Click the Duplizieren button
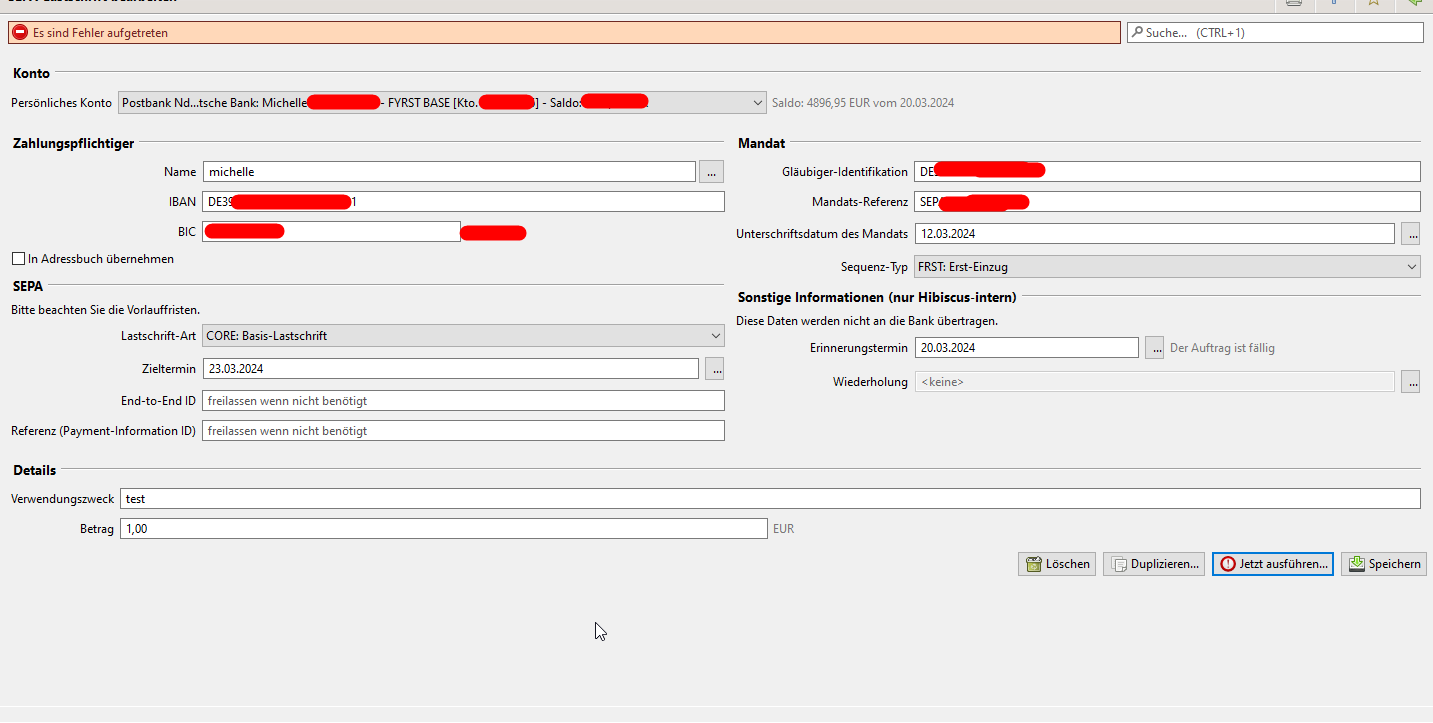The height and width of the screenshot is (723, 1433). coord(1154,564)
